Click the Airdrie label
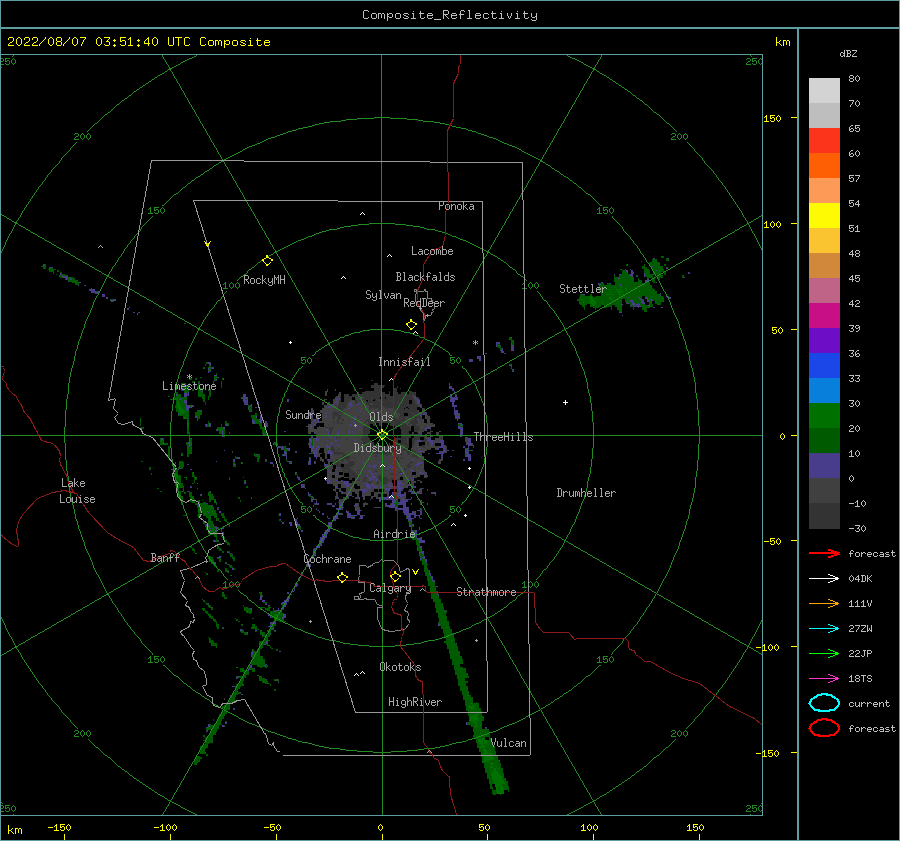900x841 pixels. pyautogui.click(x=394, y=534)
